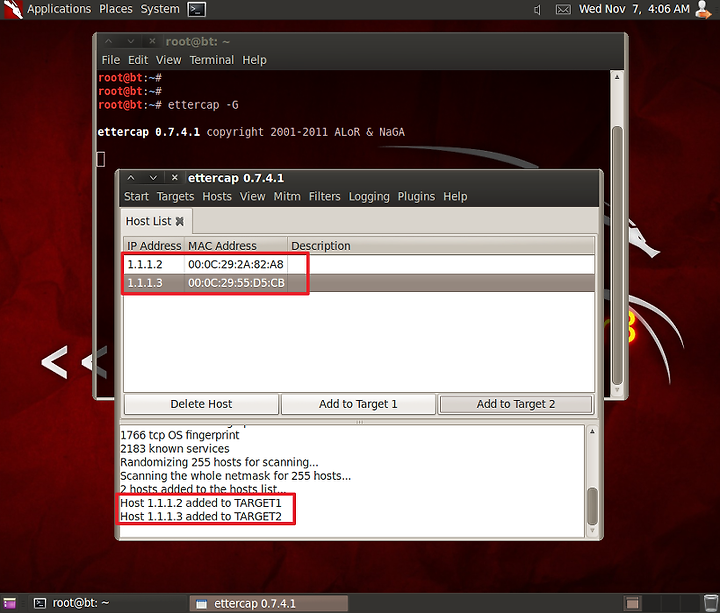Click the volume speaker icon in top panel

pyautogui.click(x=537, y=10)
